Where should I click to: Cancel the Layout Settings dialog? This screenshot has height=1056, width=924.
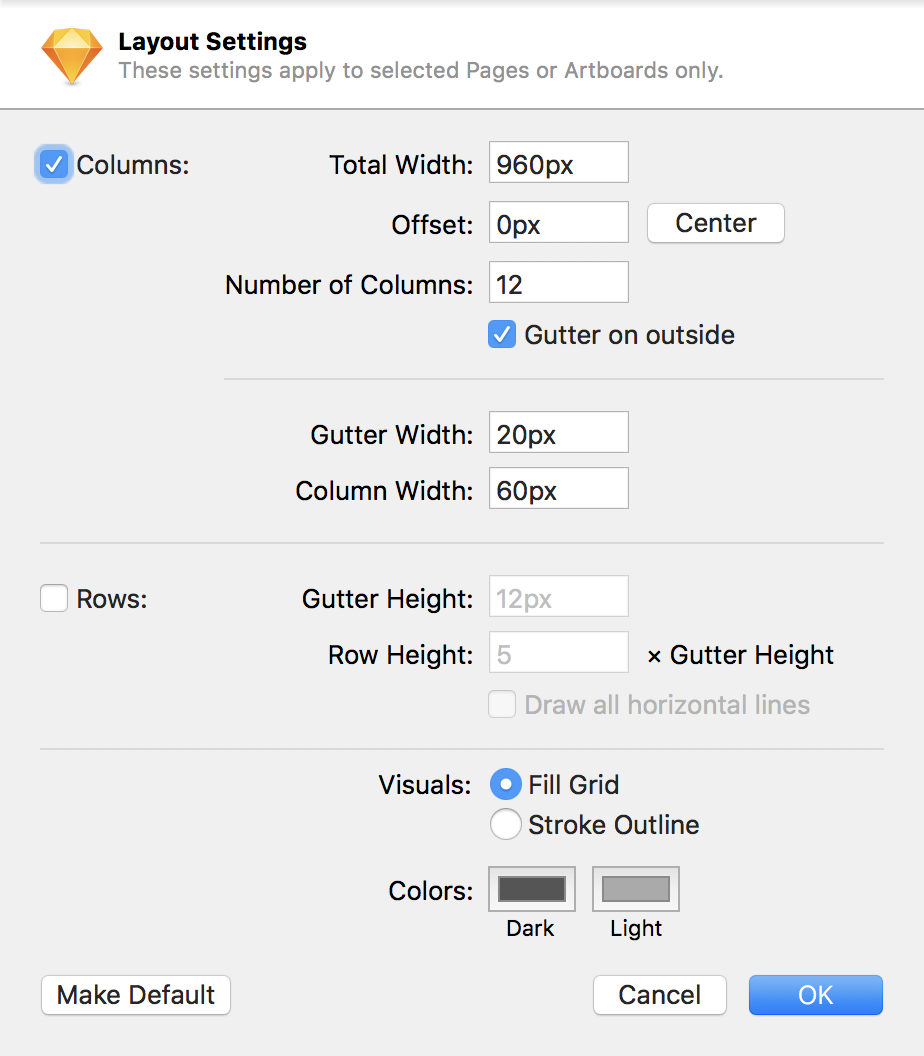tap(660, 995)
